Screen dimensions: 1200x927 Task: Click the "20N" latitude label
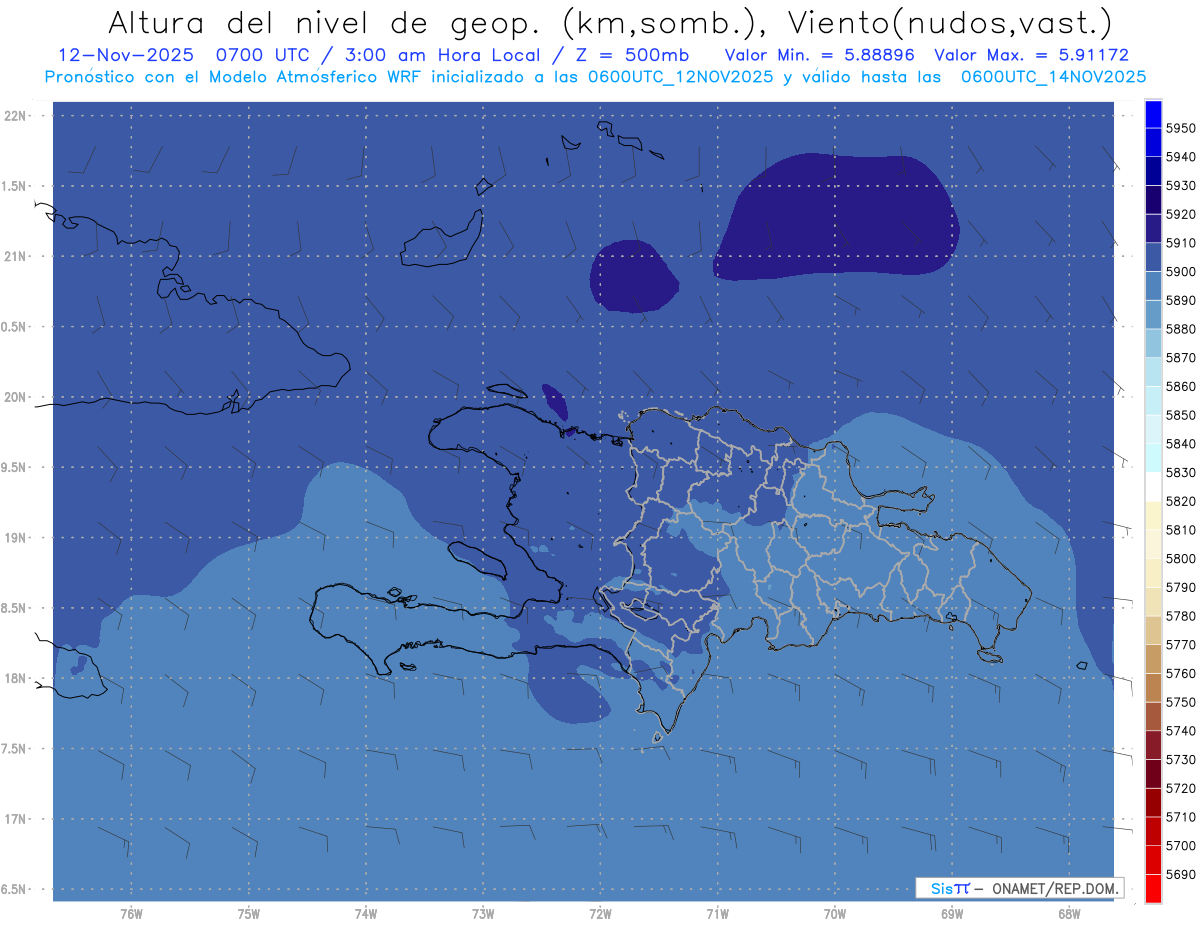click(x=15, y=397)
